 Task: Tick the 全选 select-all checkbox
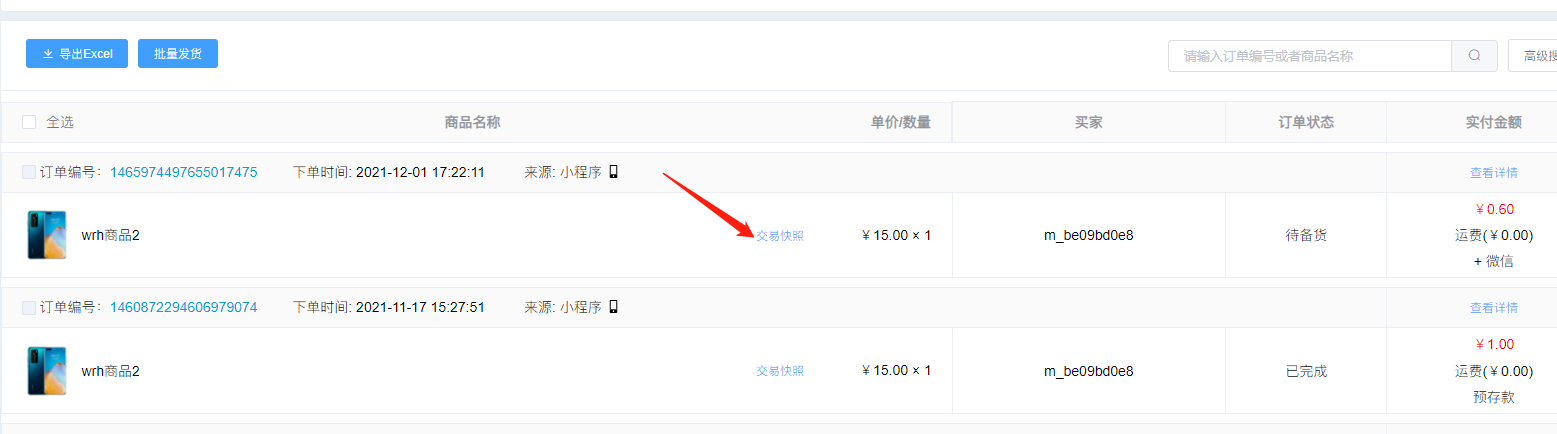[x=29, y=122]
